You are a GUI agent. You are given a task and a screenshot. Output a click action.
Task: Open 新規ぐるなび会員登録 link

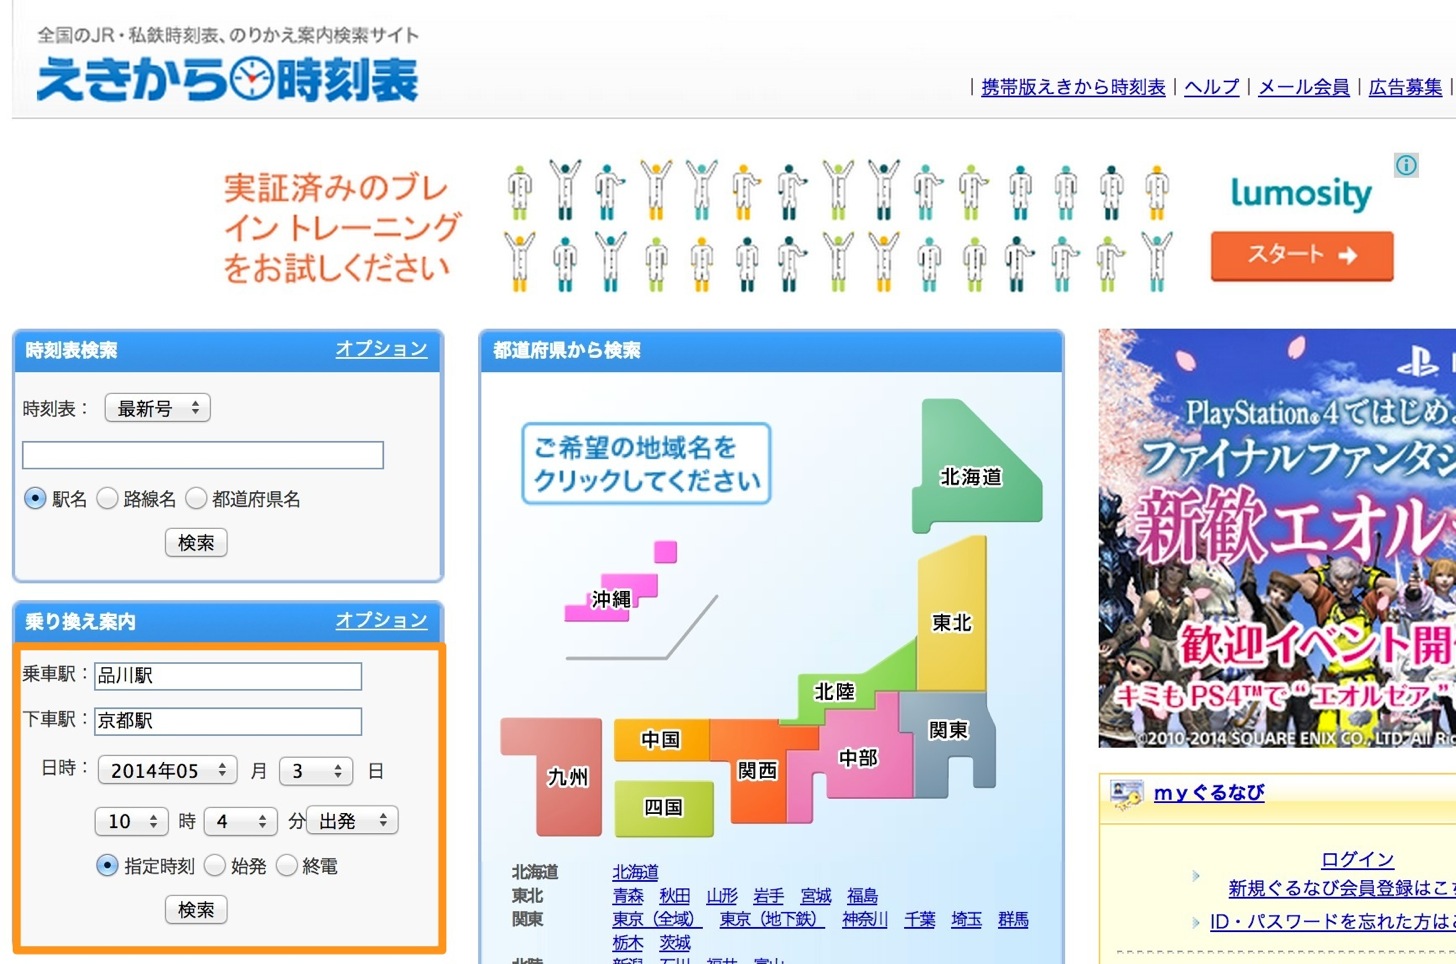tap(1342, 888)
